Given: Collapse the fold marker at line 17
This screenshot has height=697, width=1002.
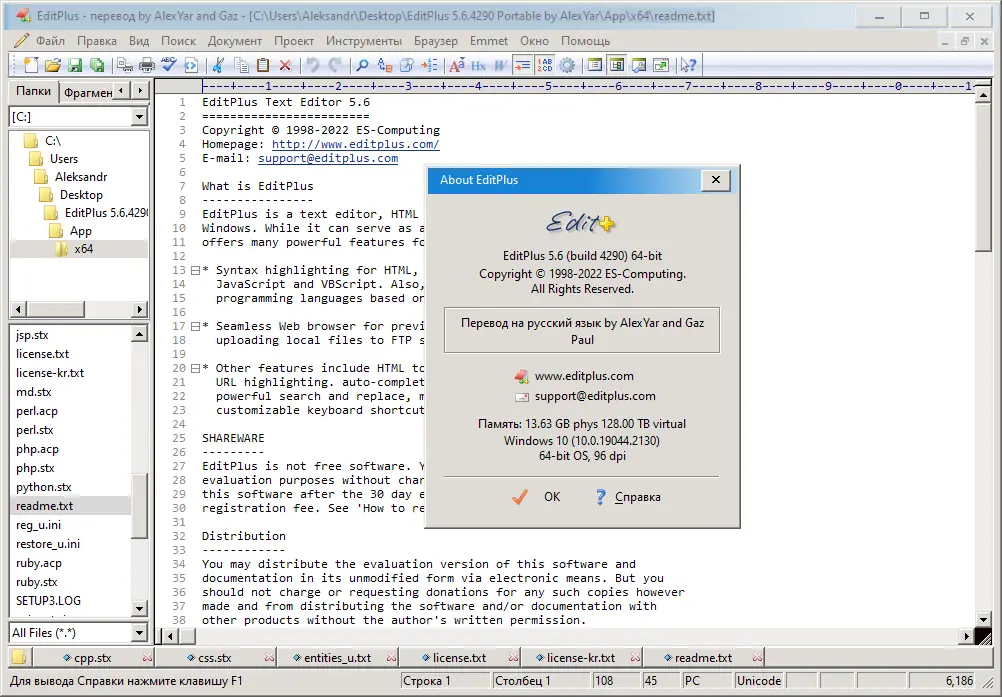Looking at the screenshot, I should point(196,326).
